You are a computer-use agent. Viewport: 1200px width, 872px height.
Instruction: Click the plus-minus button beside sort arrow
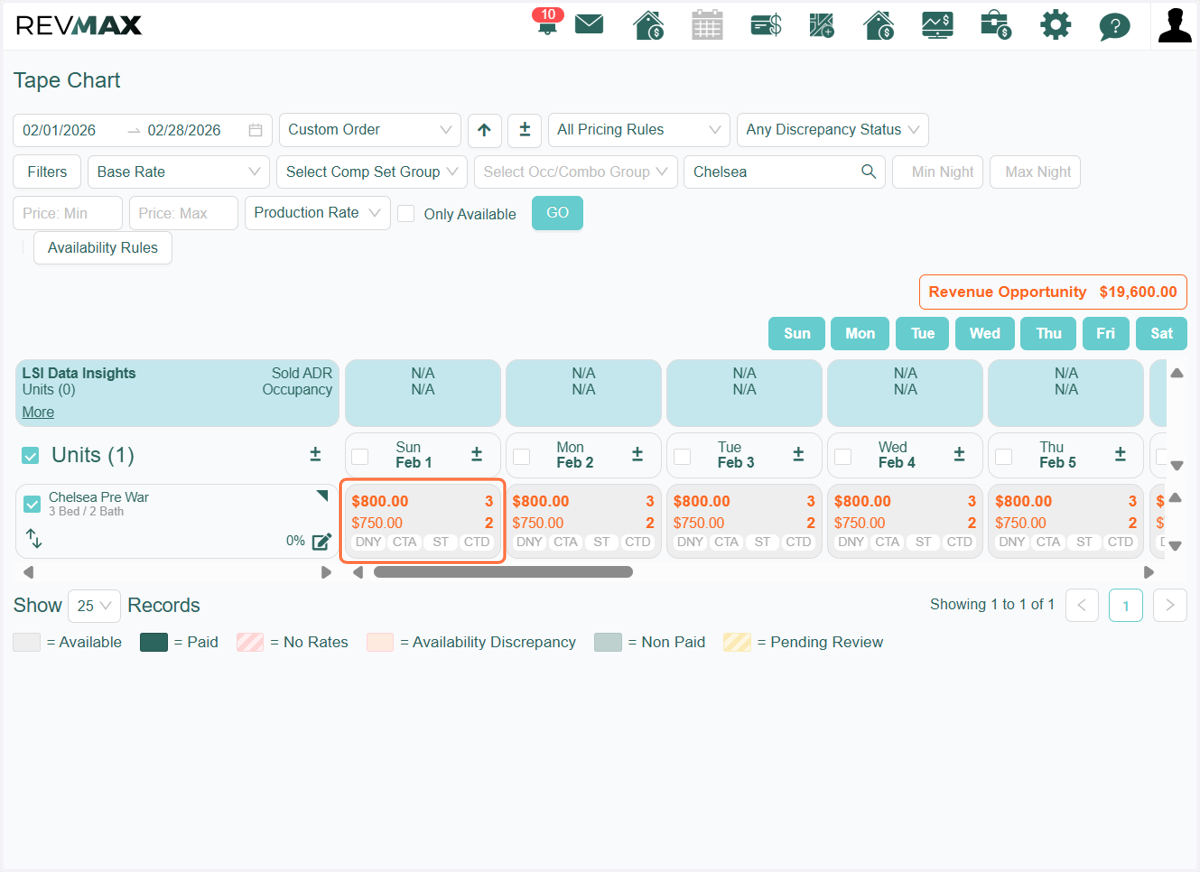click(x=525, y=130)
